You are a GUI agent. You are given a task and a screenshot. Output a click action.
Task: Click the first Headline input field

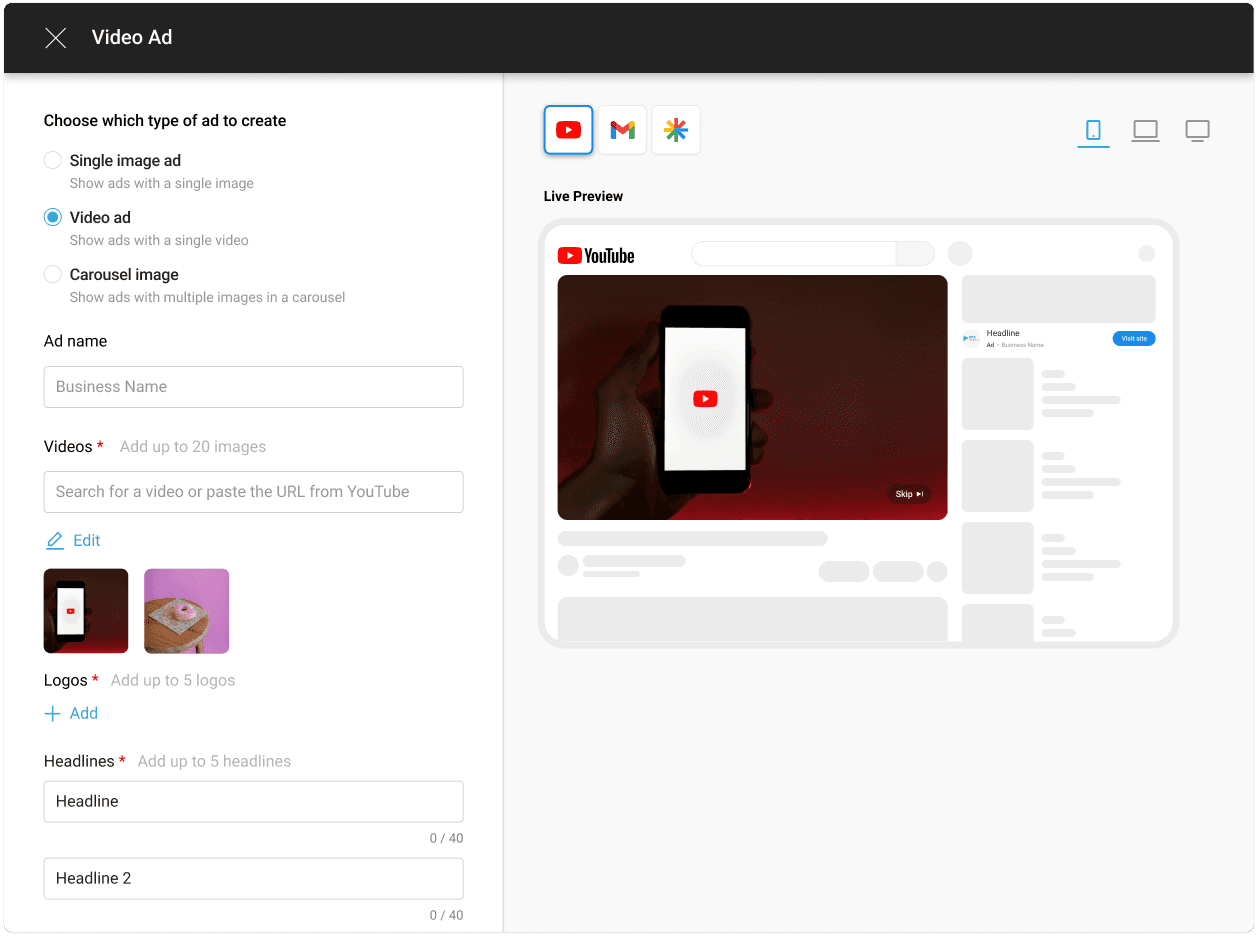[x=253, y=802]
